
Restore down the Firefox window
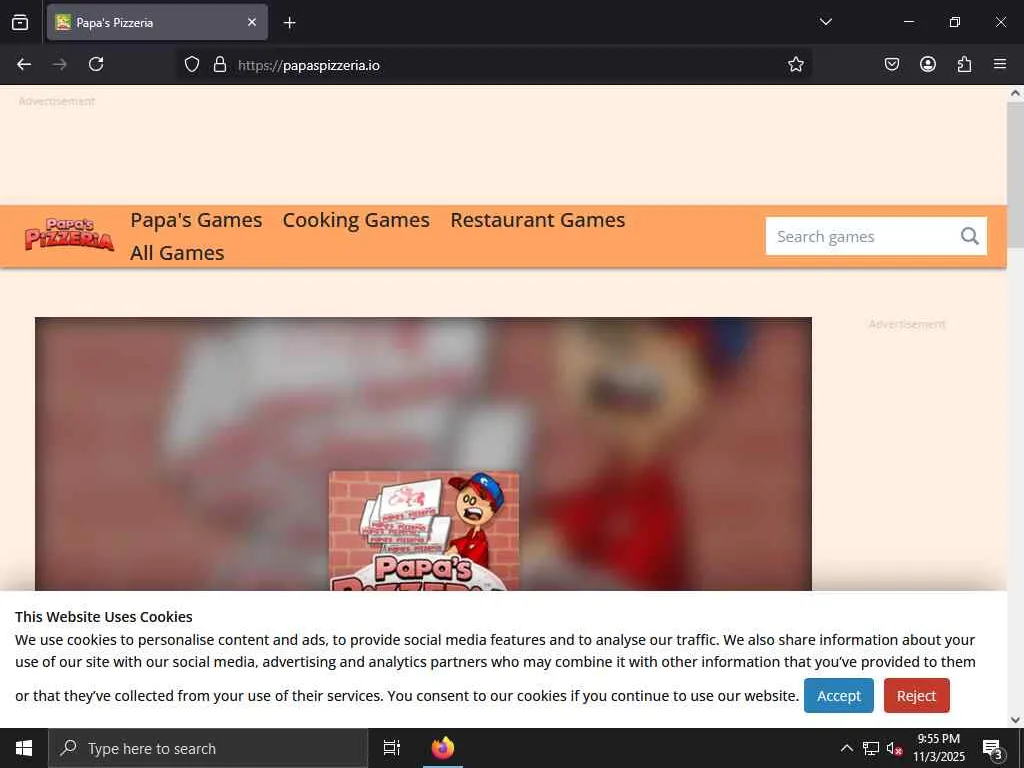tap(954, 22)
